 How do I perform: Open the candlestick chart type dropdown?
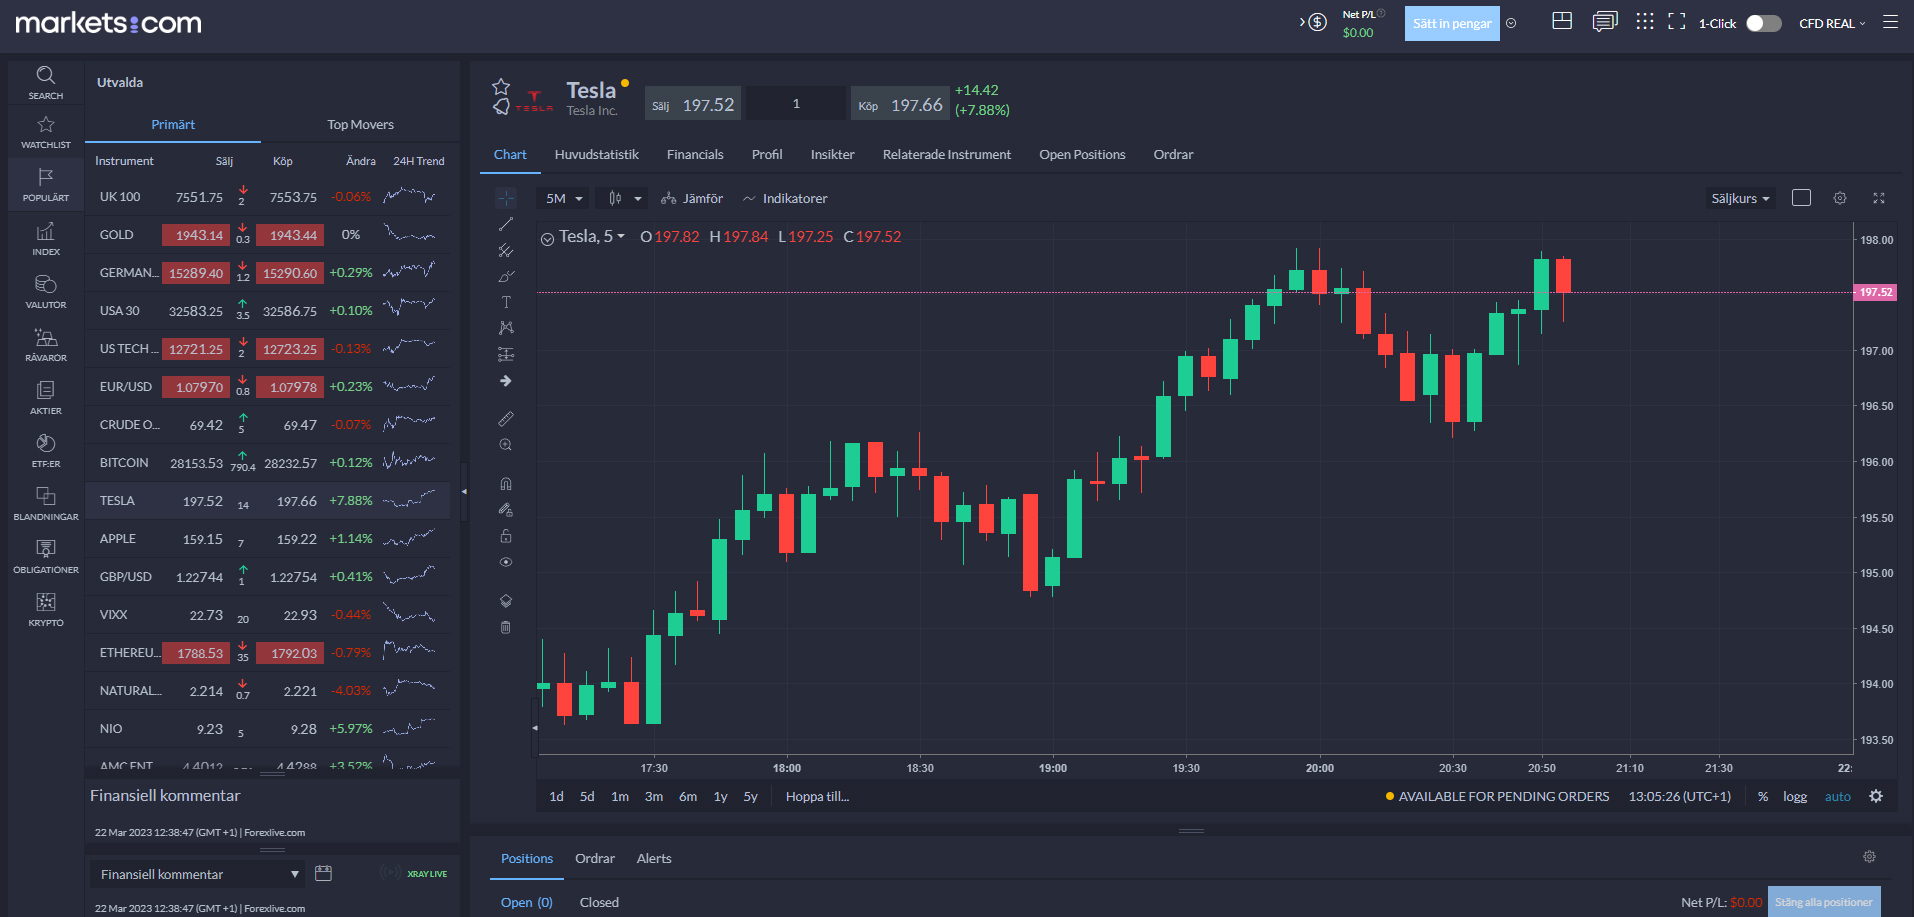click(x=624, y=198)
